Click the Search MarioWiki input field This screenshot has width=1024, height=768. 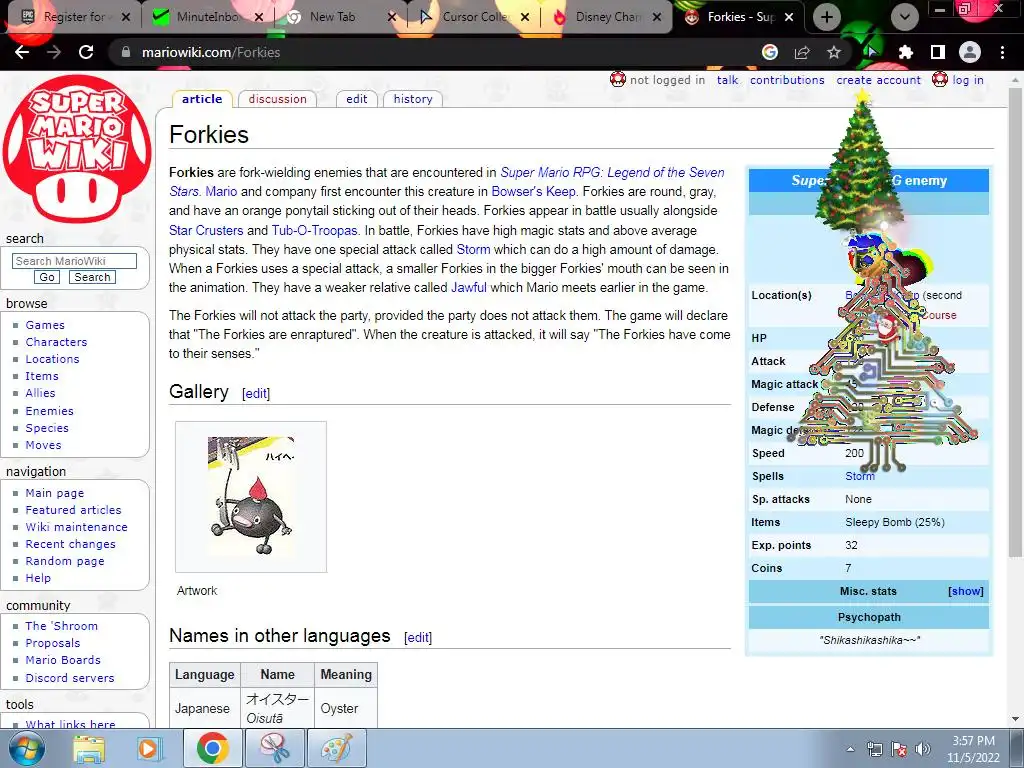click(x=74, y=261)
